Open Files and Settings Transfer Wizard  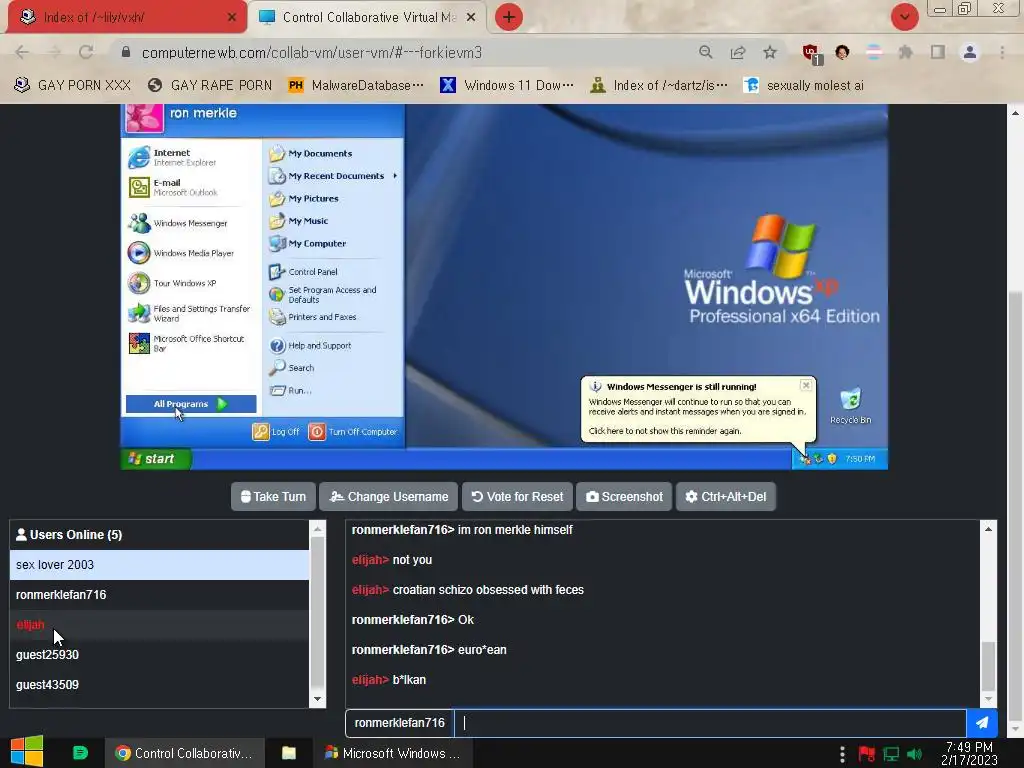pyautogui.click(x=189, y=313)
